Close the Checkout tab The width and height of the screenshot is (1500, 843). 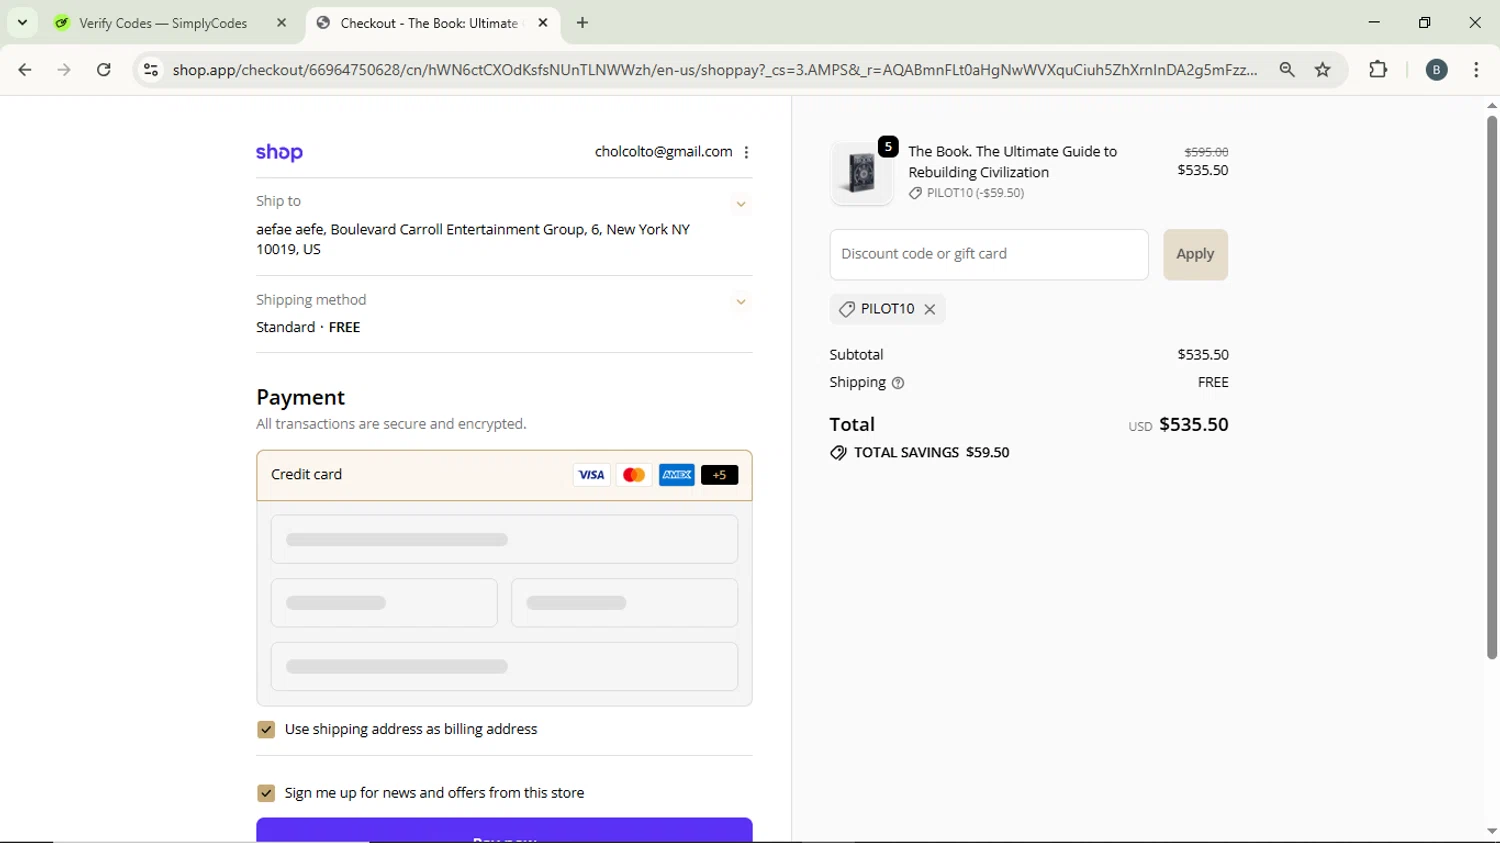[543, 23]
